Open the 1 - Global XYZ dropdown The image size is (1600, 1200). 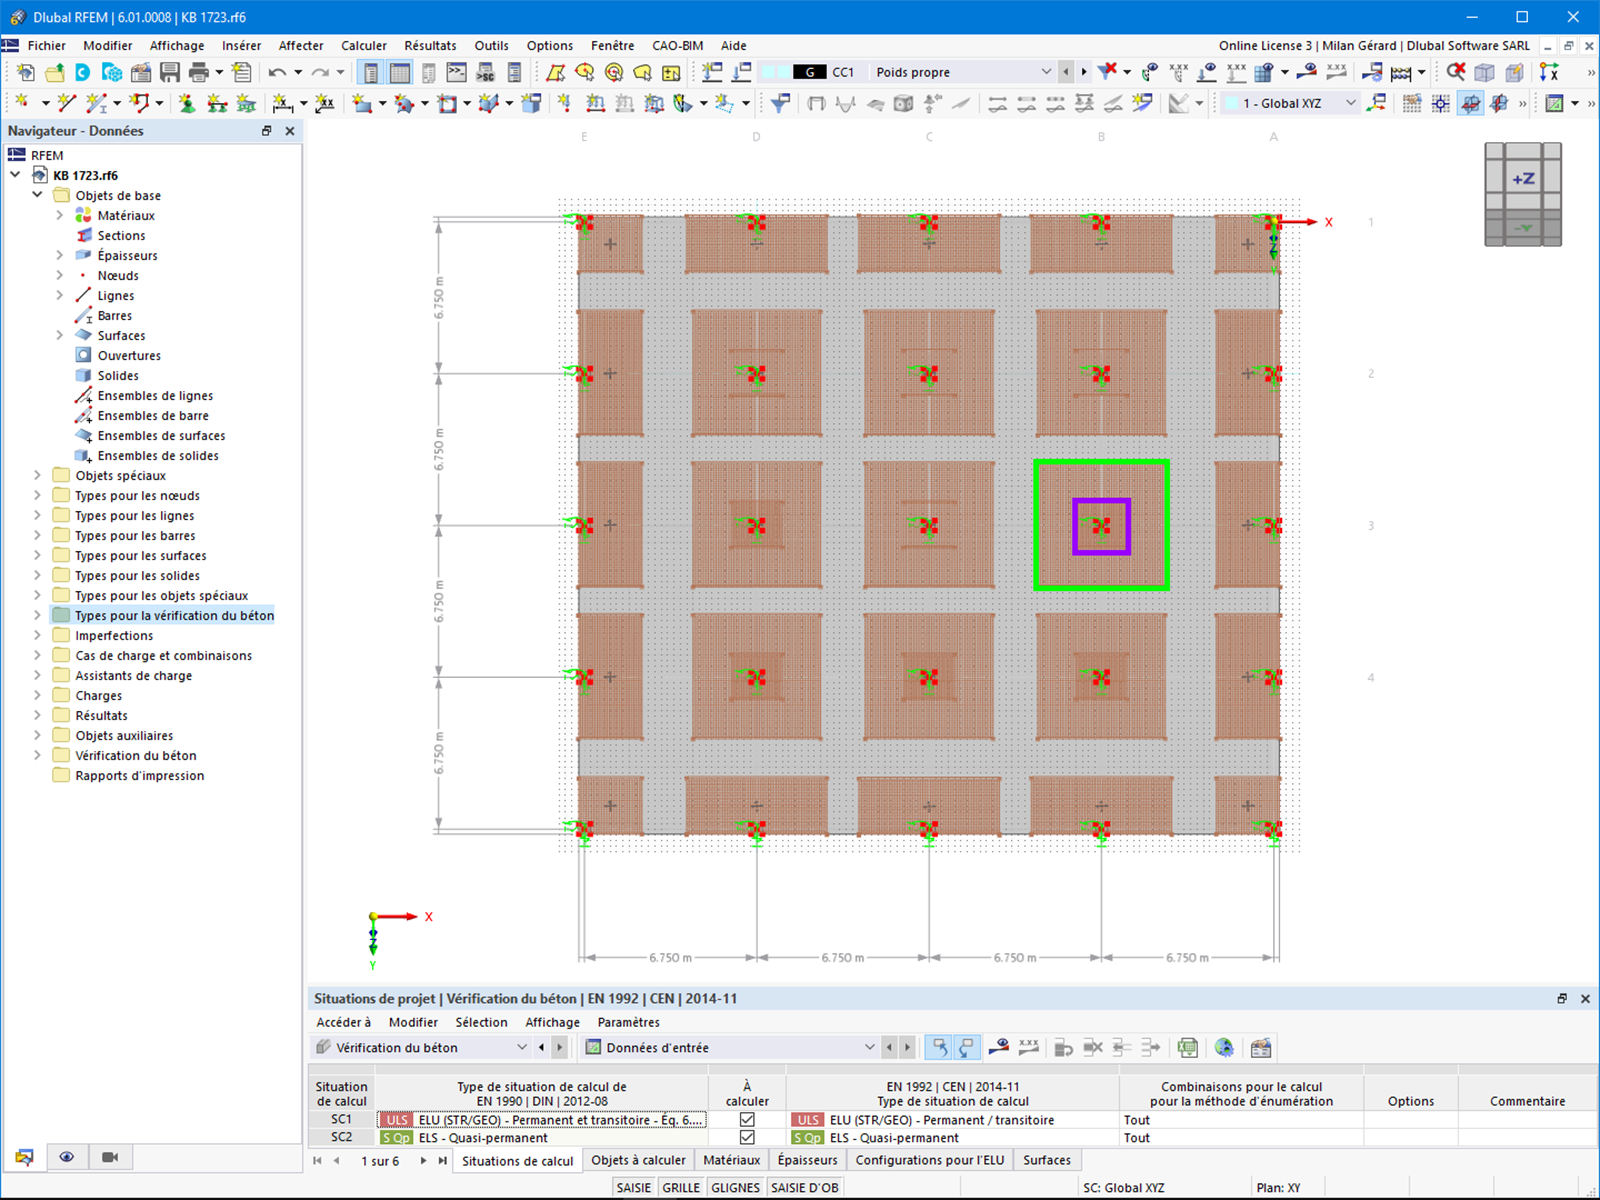click(1351, 103)
